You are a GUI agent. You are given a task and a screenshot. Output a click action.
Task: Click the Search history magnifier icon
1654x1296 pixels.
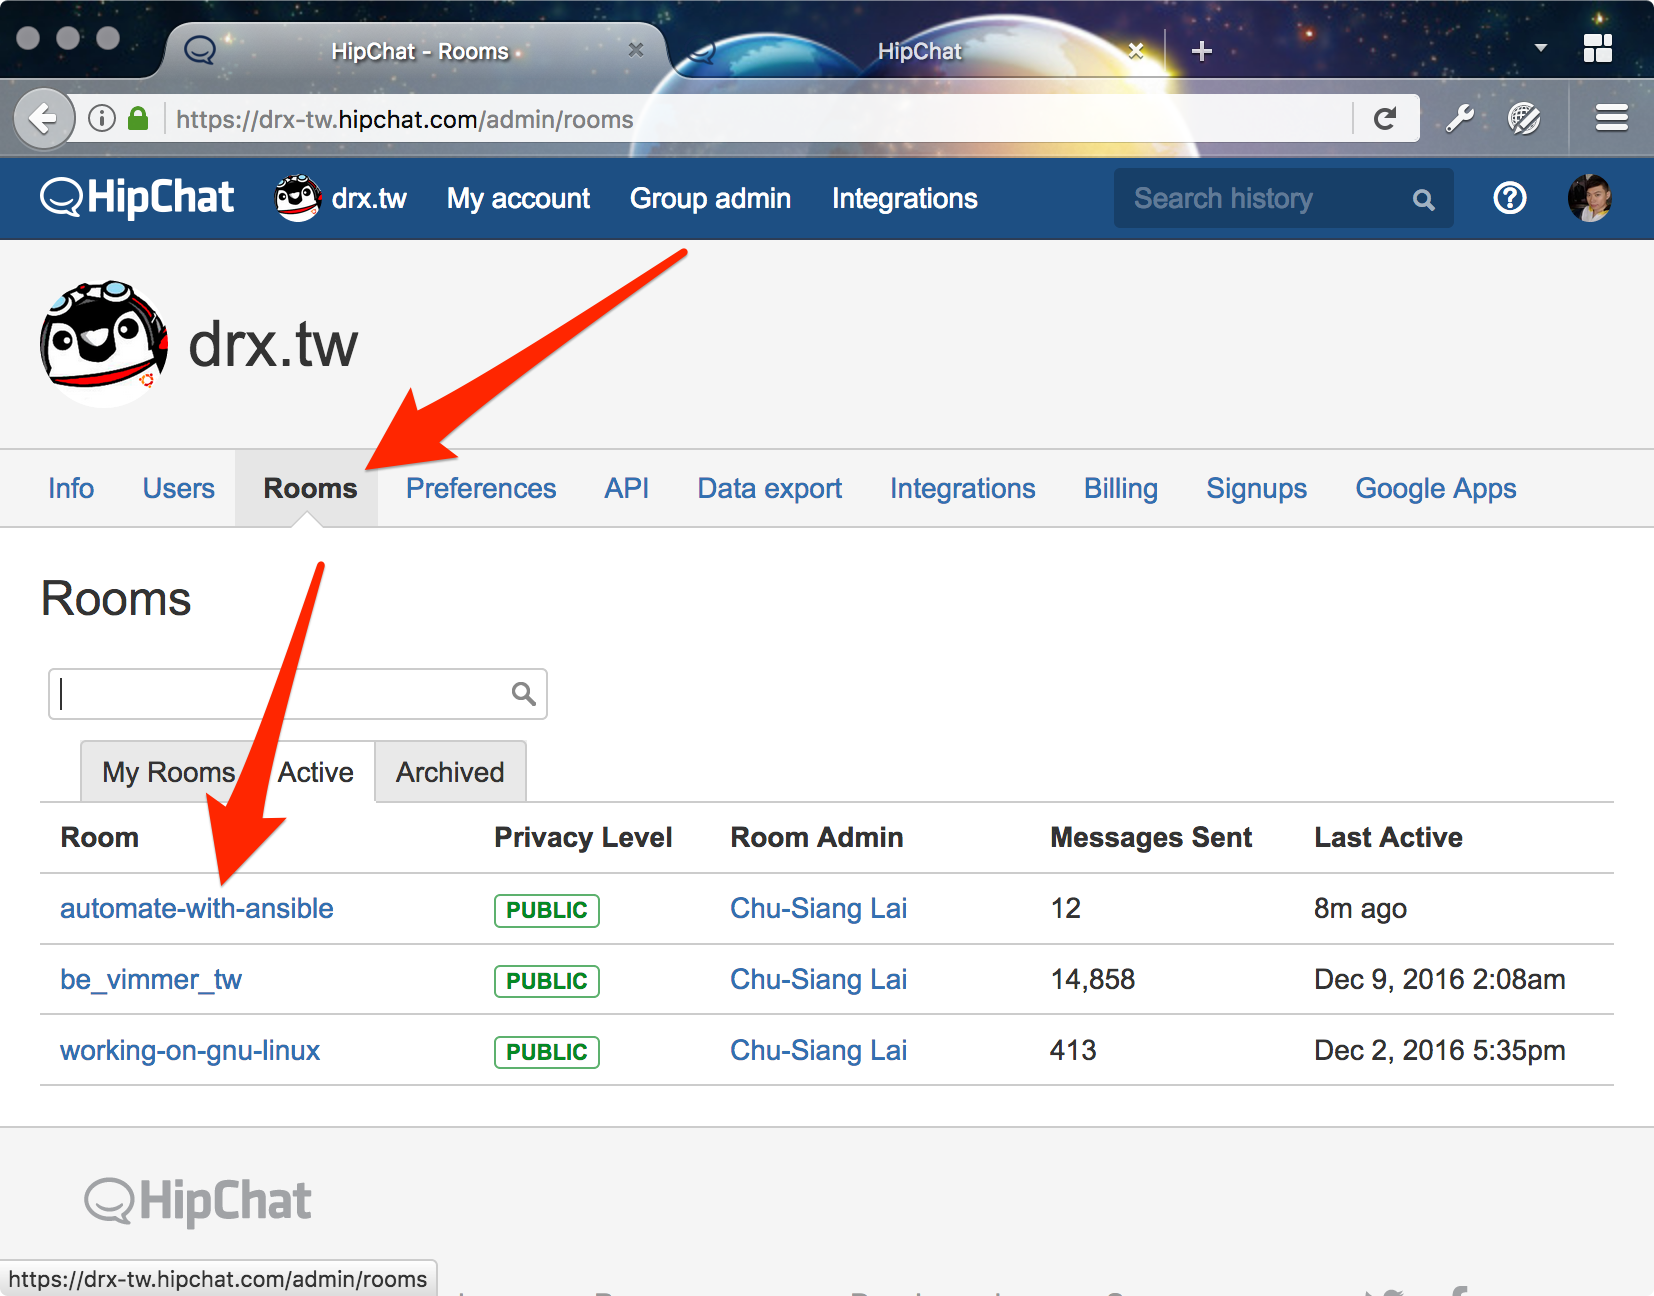(x=1423, y=200)
